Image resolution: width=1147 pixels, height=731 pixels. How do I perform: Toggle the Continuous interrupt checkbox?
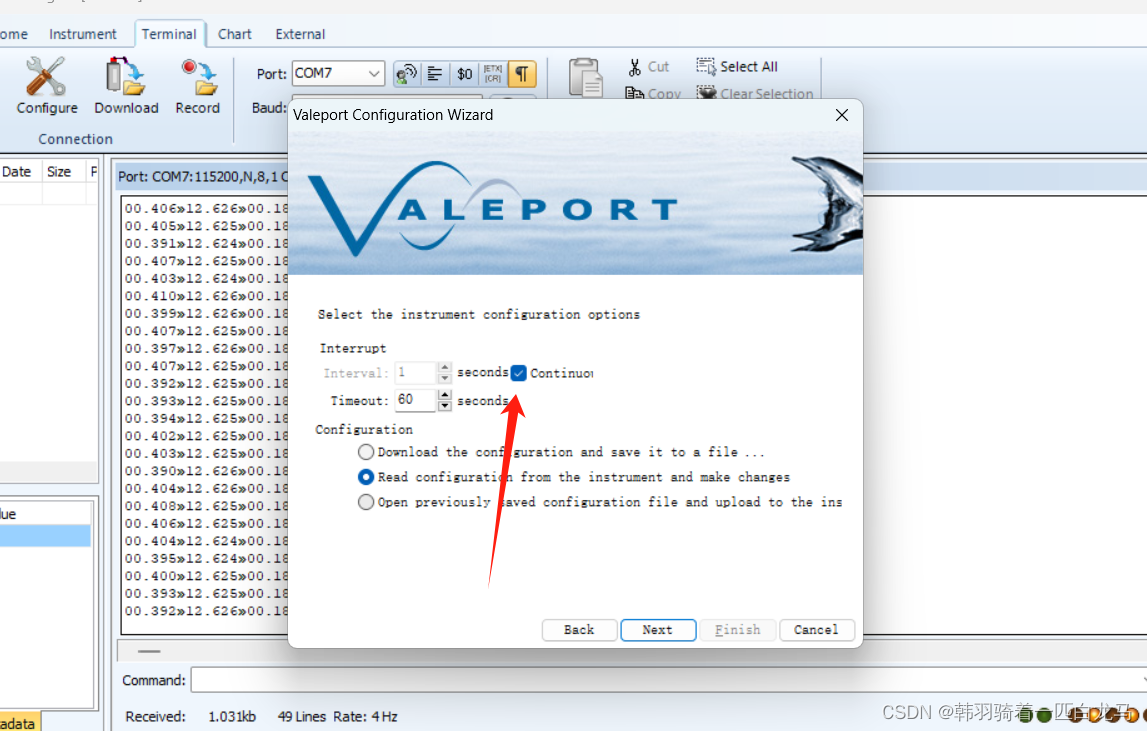tap(518, 373)
